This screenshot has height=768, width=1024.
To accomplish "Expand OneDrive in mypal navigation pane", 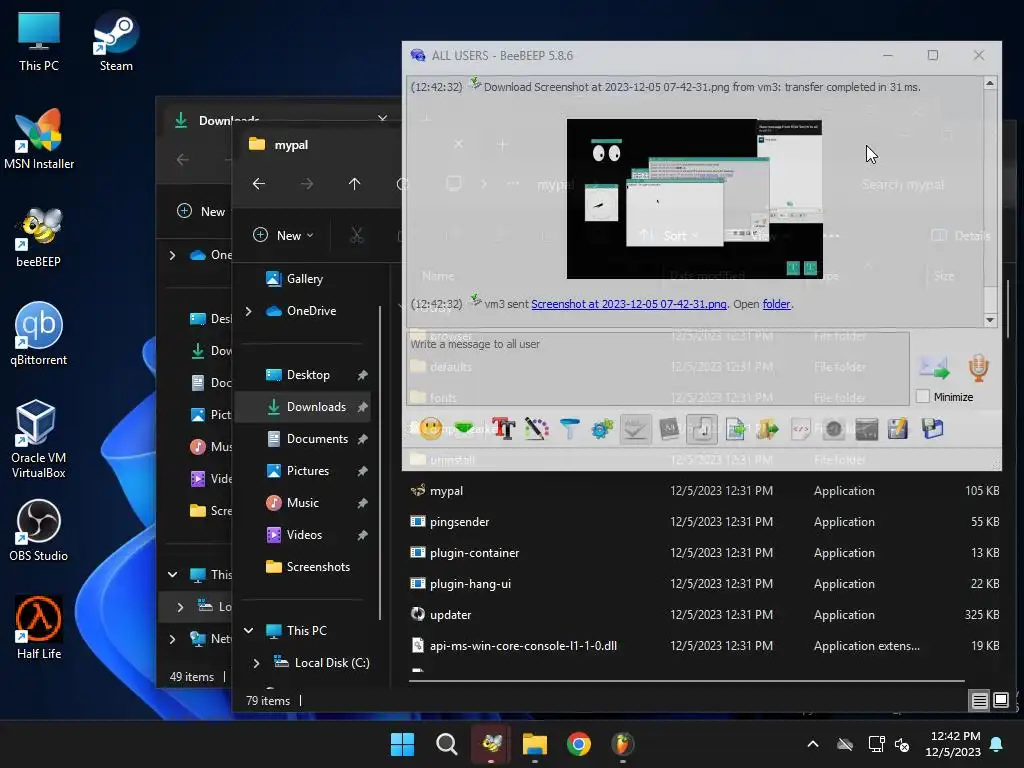I will pyautogui.click(x=248, y=311).
